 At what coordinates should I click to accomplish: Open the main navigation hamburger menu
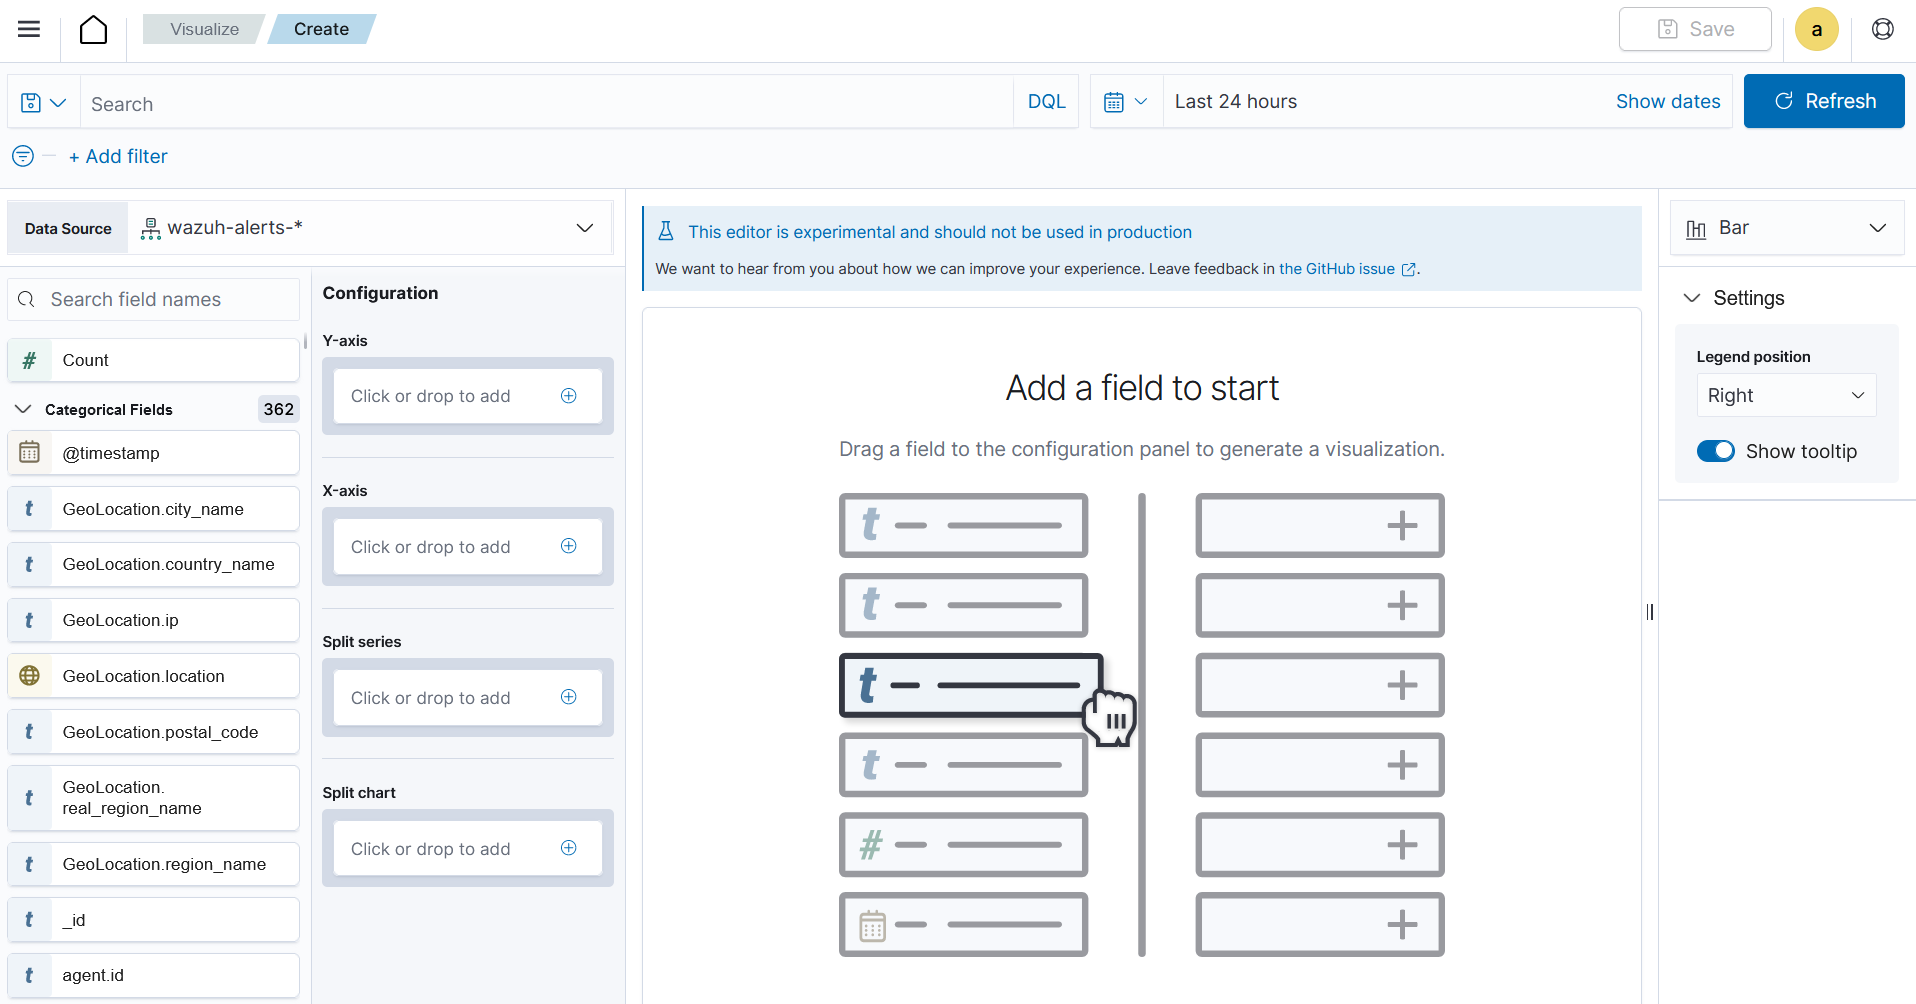29,29
